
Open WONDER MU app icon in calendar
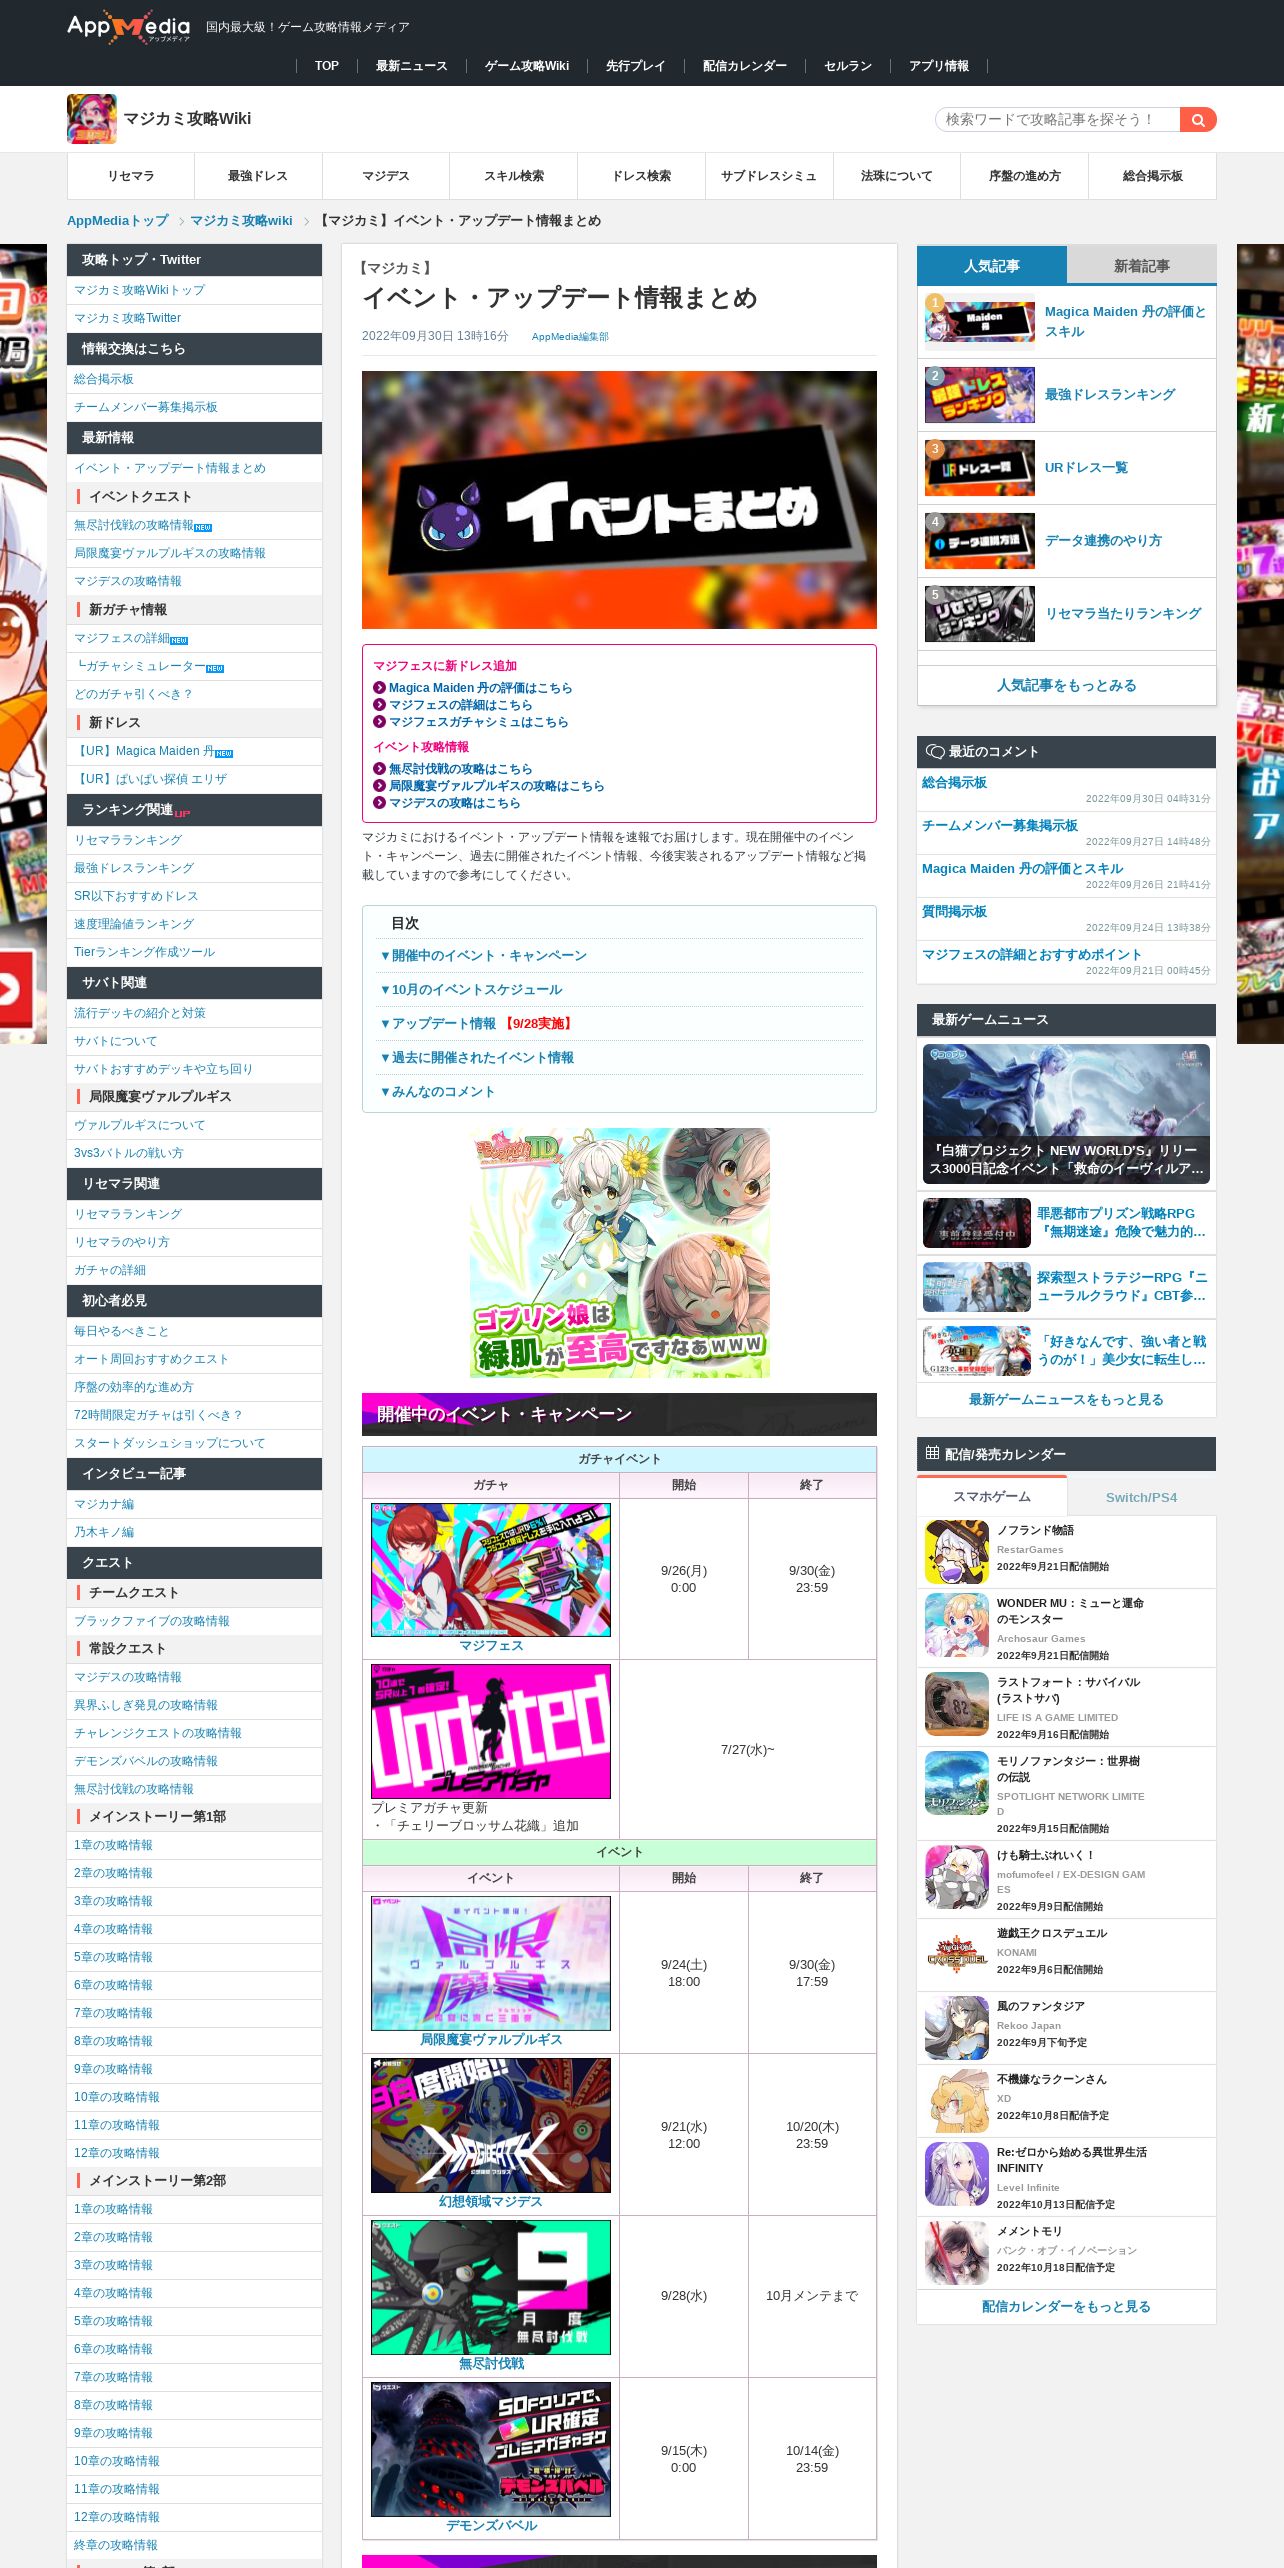point(957,1626)
